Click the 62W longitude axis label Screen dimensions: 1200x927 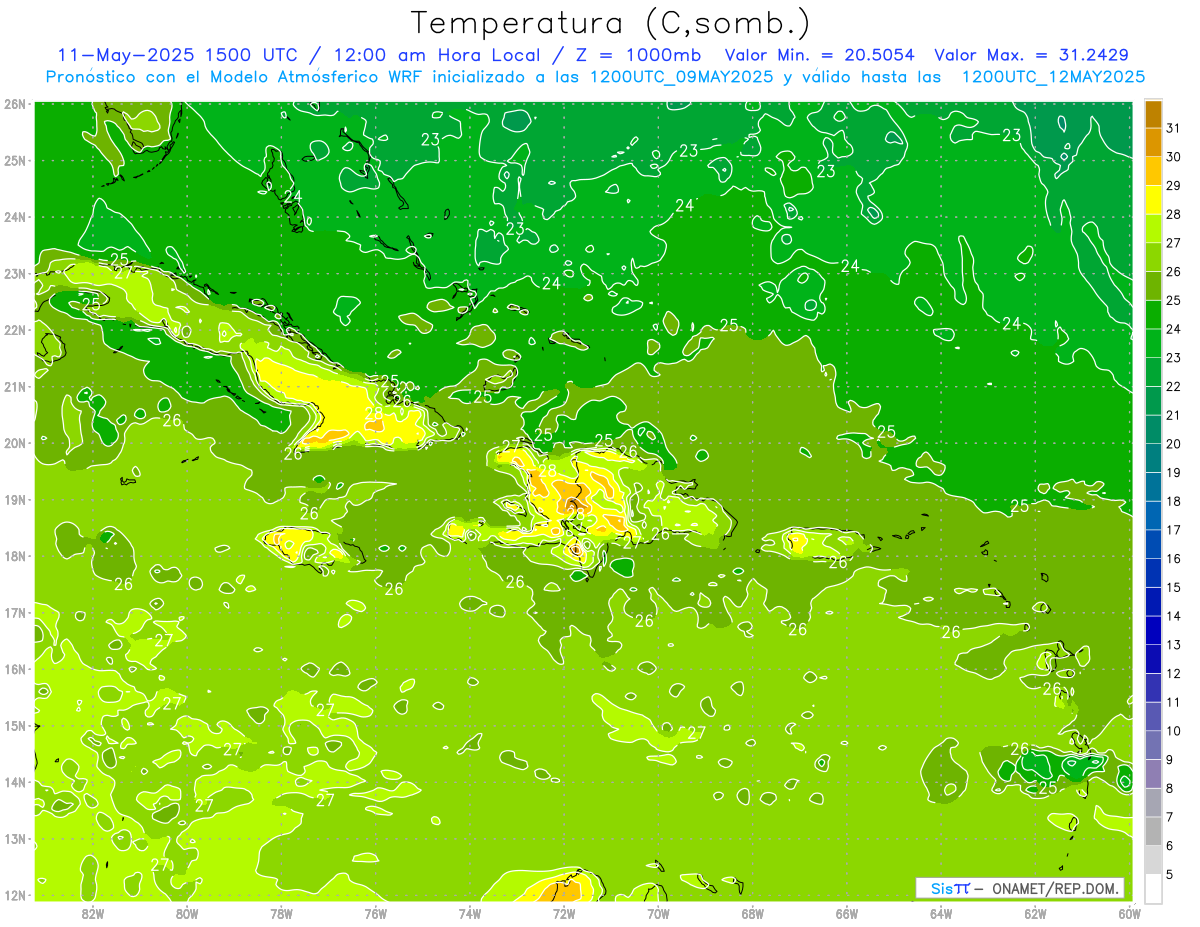point(1035,913)
